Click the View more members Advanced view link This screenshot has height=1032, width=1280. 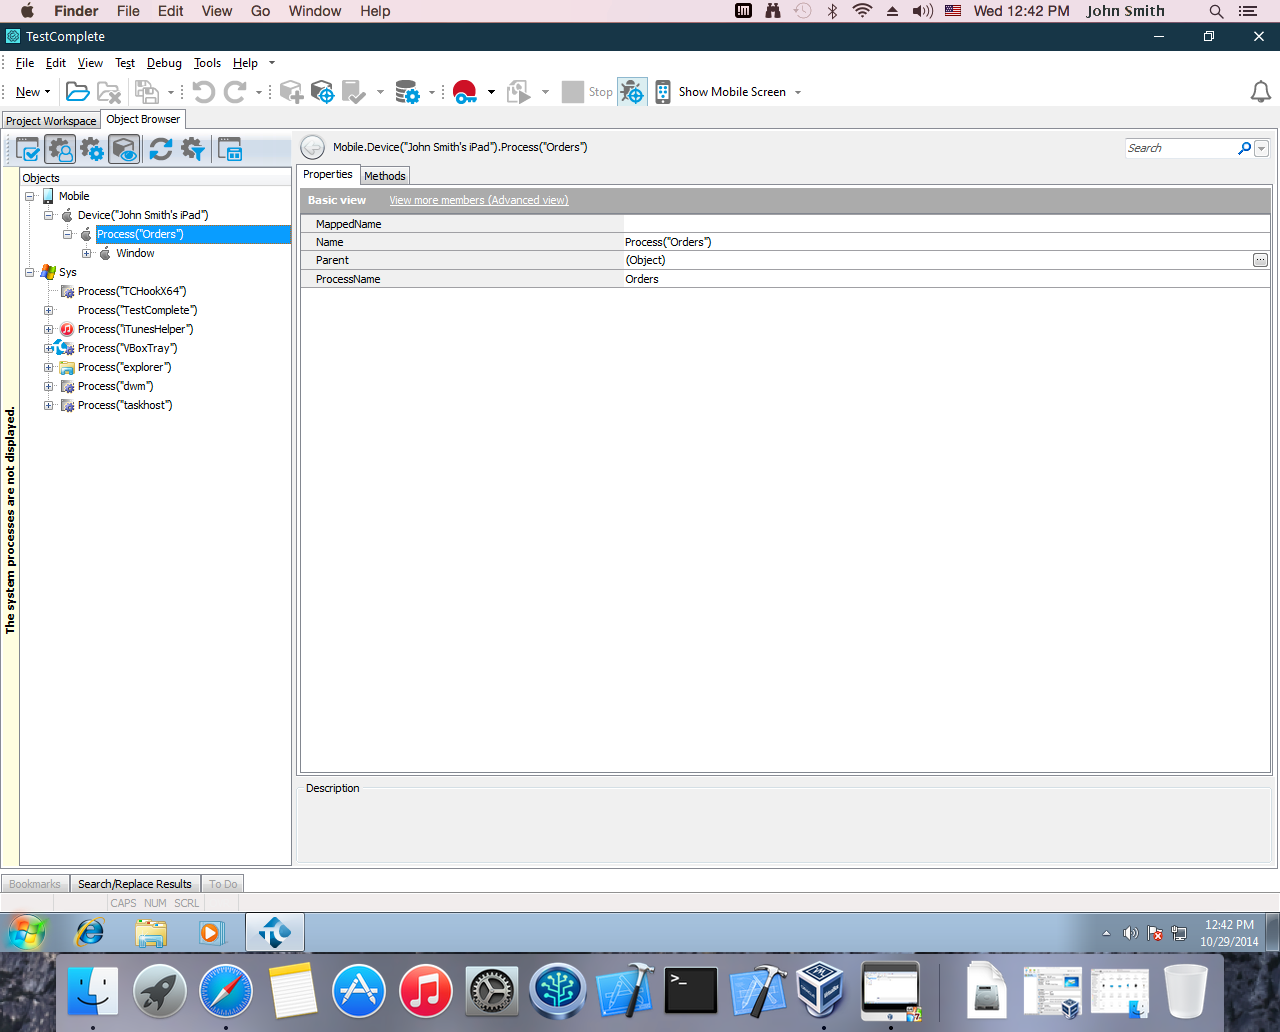pyautogui.click(x=478, y=200)
